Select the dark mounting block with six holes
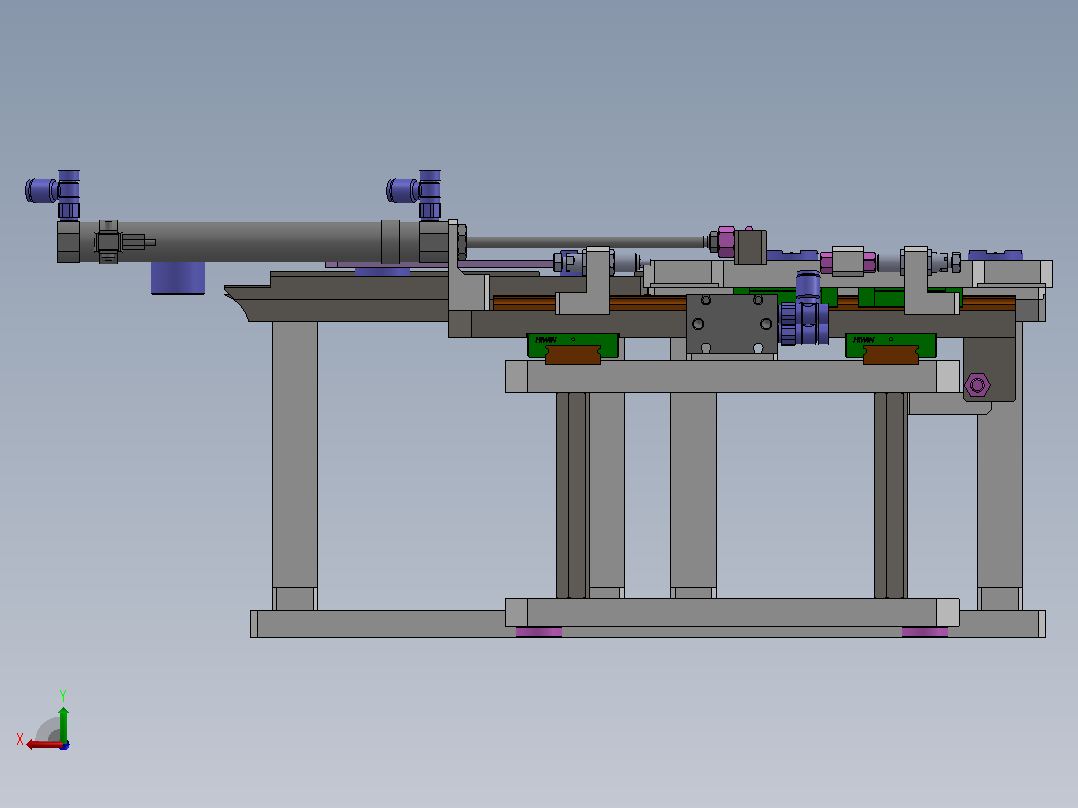 [x=732, y=323]
